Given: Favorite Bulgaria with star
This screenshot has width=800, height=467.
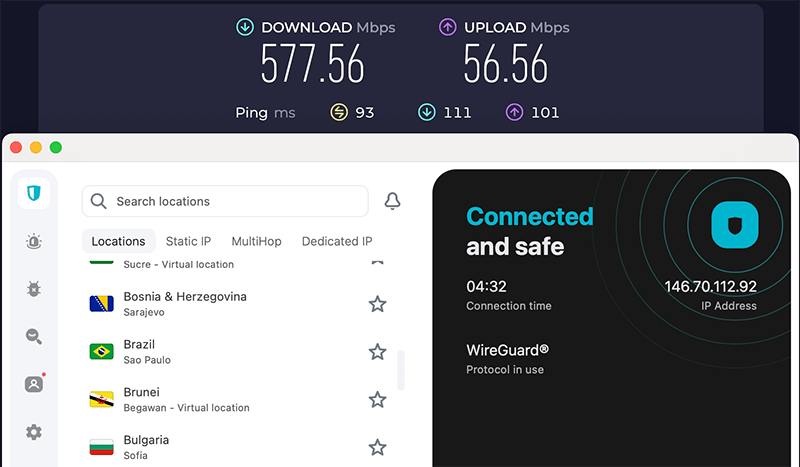Looking at the screenshot, I should coord(378,448).
